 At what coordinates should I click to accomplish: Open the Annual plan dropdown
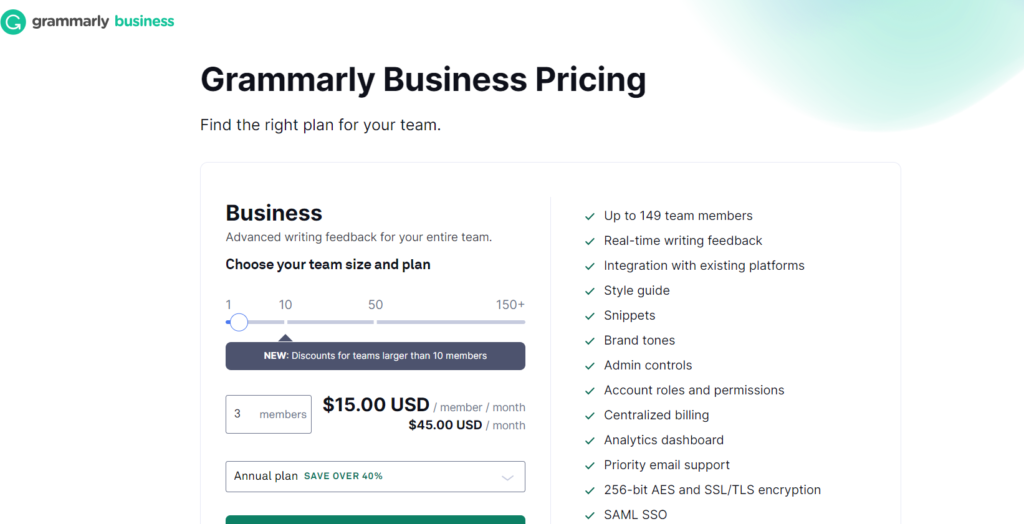coord(375,476)
